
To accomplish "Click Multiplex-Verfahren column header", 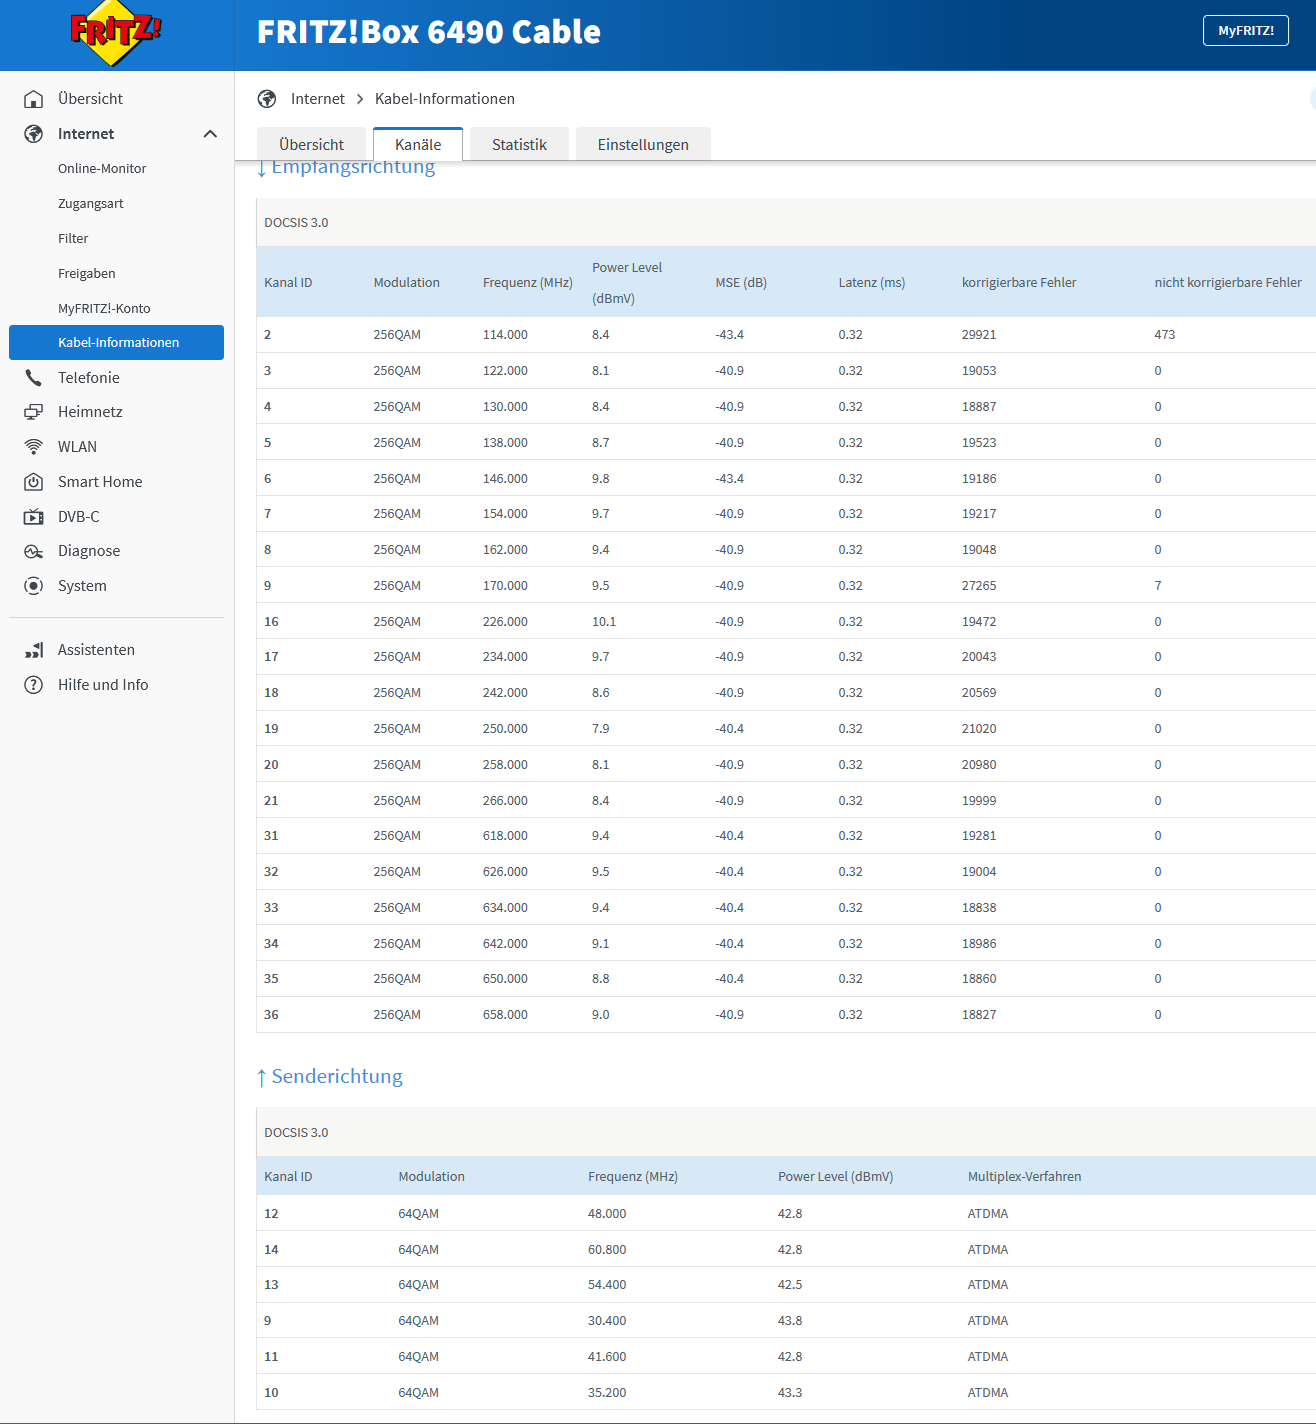I will click(1024, 1177).
